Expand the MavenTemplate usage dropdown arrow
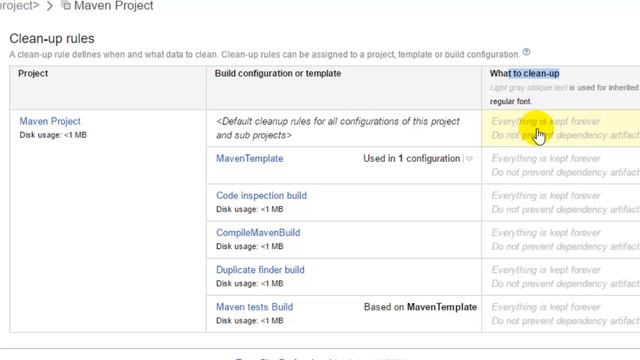This screenshot has height=360, width=640. click(x=469, y=159)
